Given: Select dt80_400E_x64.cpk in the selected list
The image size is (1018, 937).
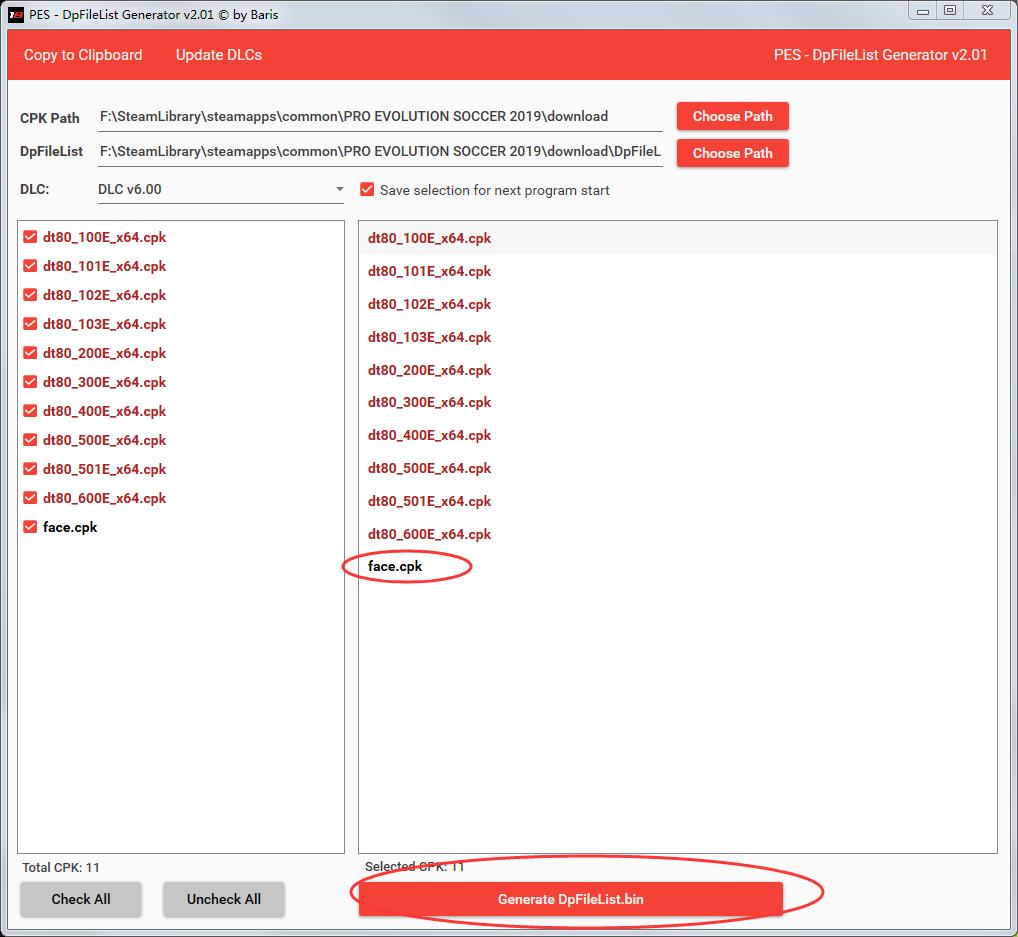Looking at the screenshot, I should [x=678, y=436].
